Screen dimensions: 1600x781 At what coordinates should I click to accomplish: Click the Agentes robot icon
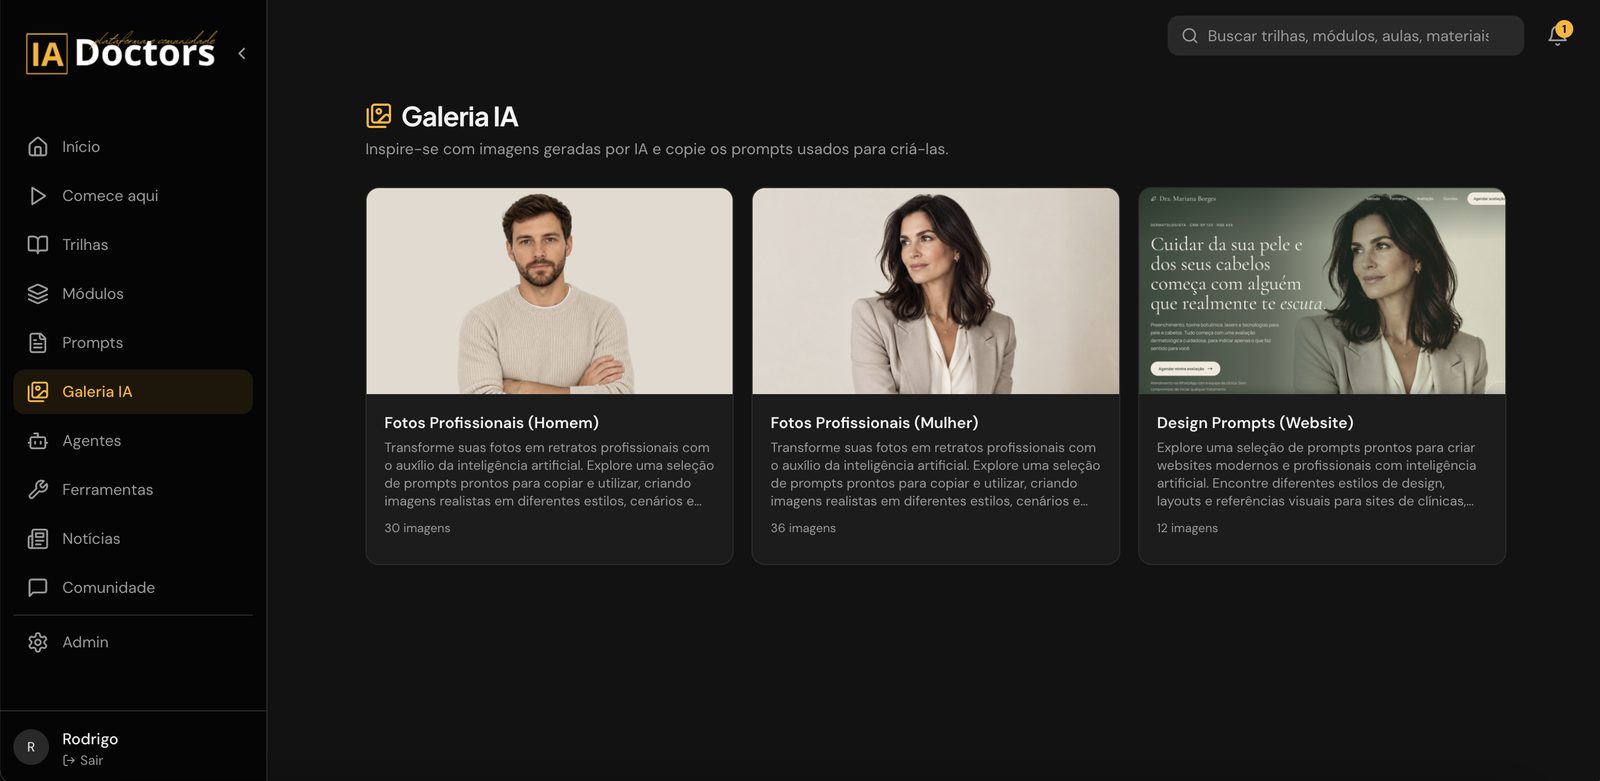pos(38,441)
